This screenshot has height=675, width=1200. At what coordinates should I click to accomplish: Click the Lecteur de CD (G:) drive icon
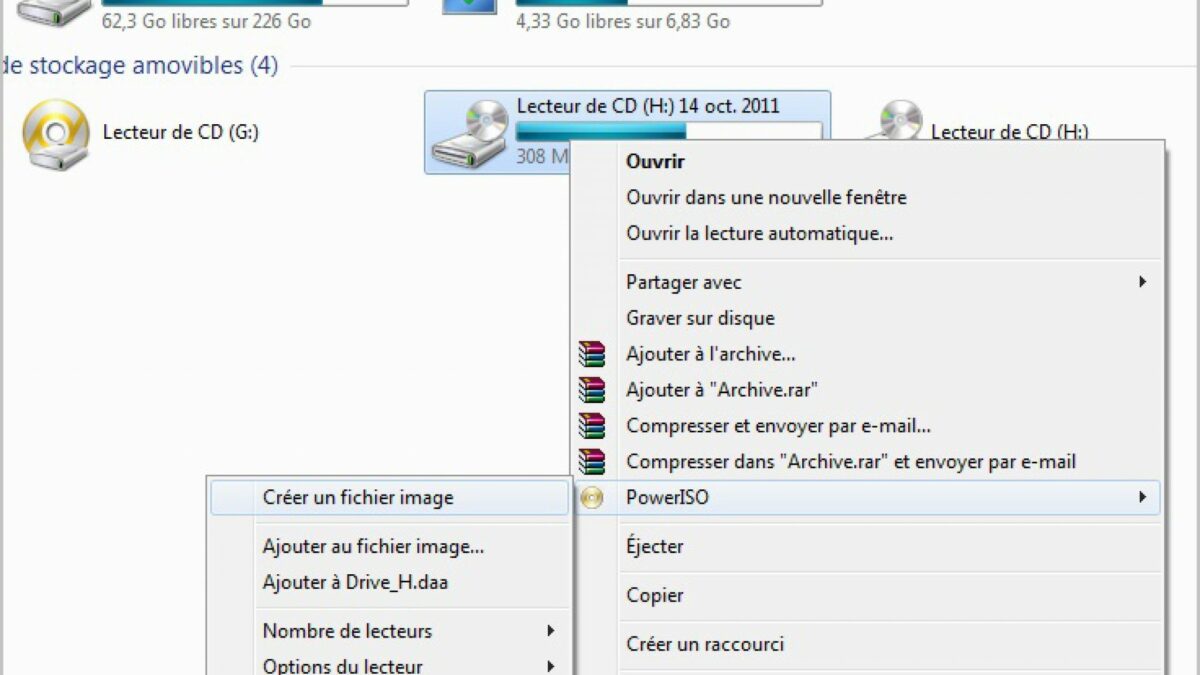tap(56, 134)
